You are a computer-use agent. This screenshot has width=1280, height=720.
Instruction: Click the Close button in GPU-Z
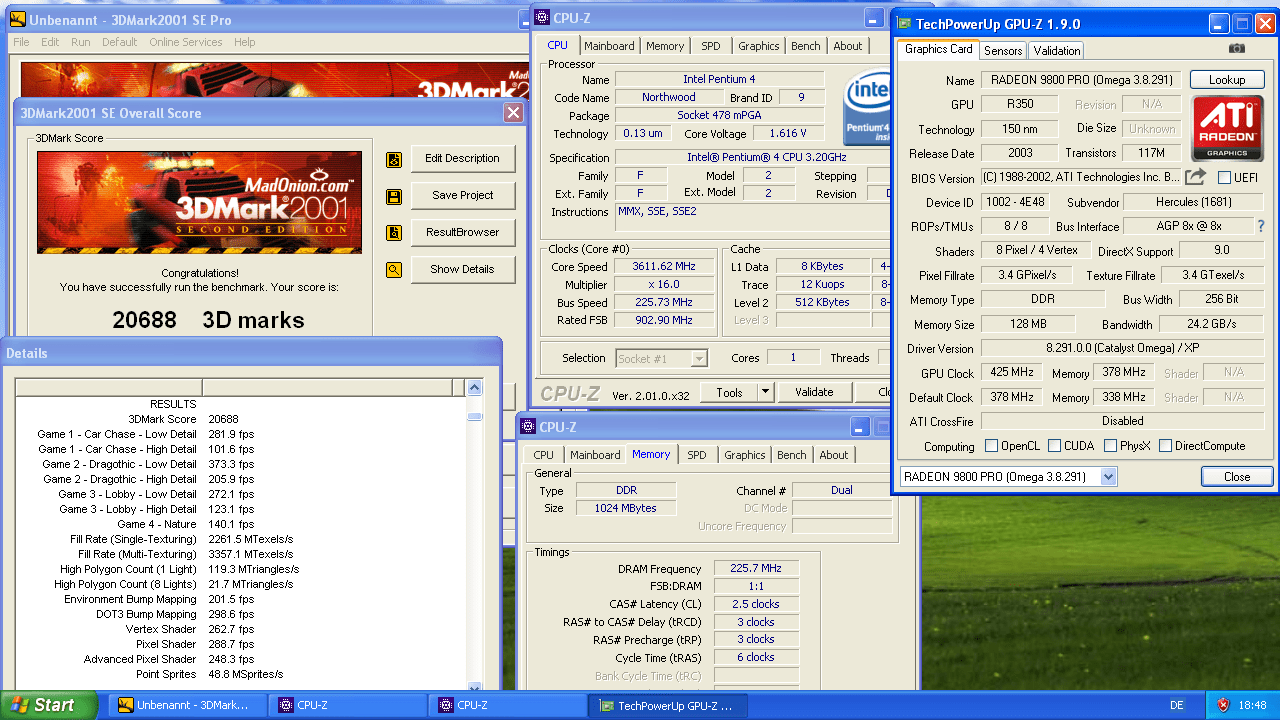tap(1237, 477)
